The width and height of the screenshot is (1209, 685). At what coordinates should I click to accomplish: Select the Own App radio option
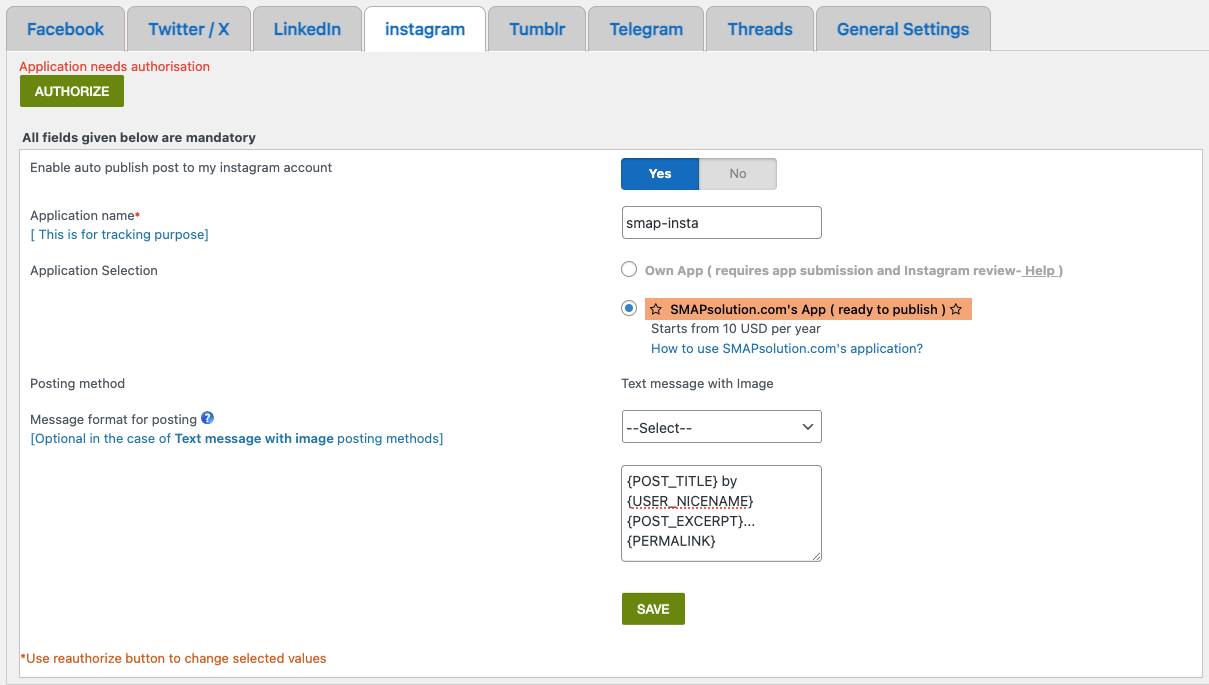point(629,269)
